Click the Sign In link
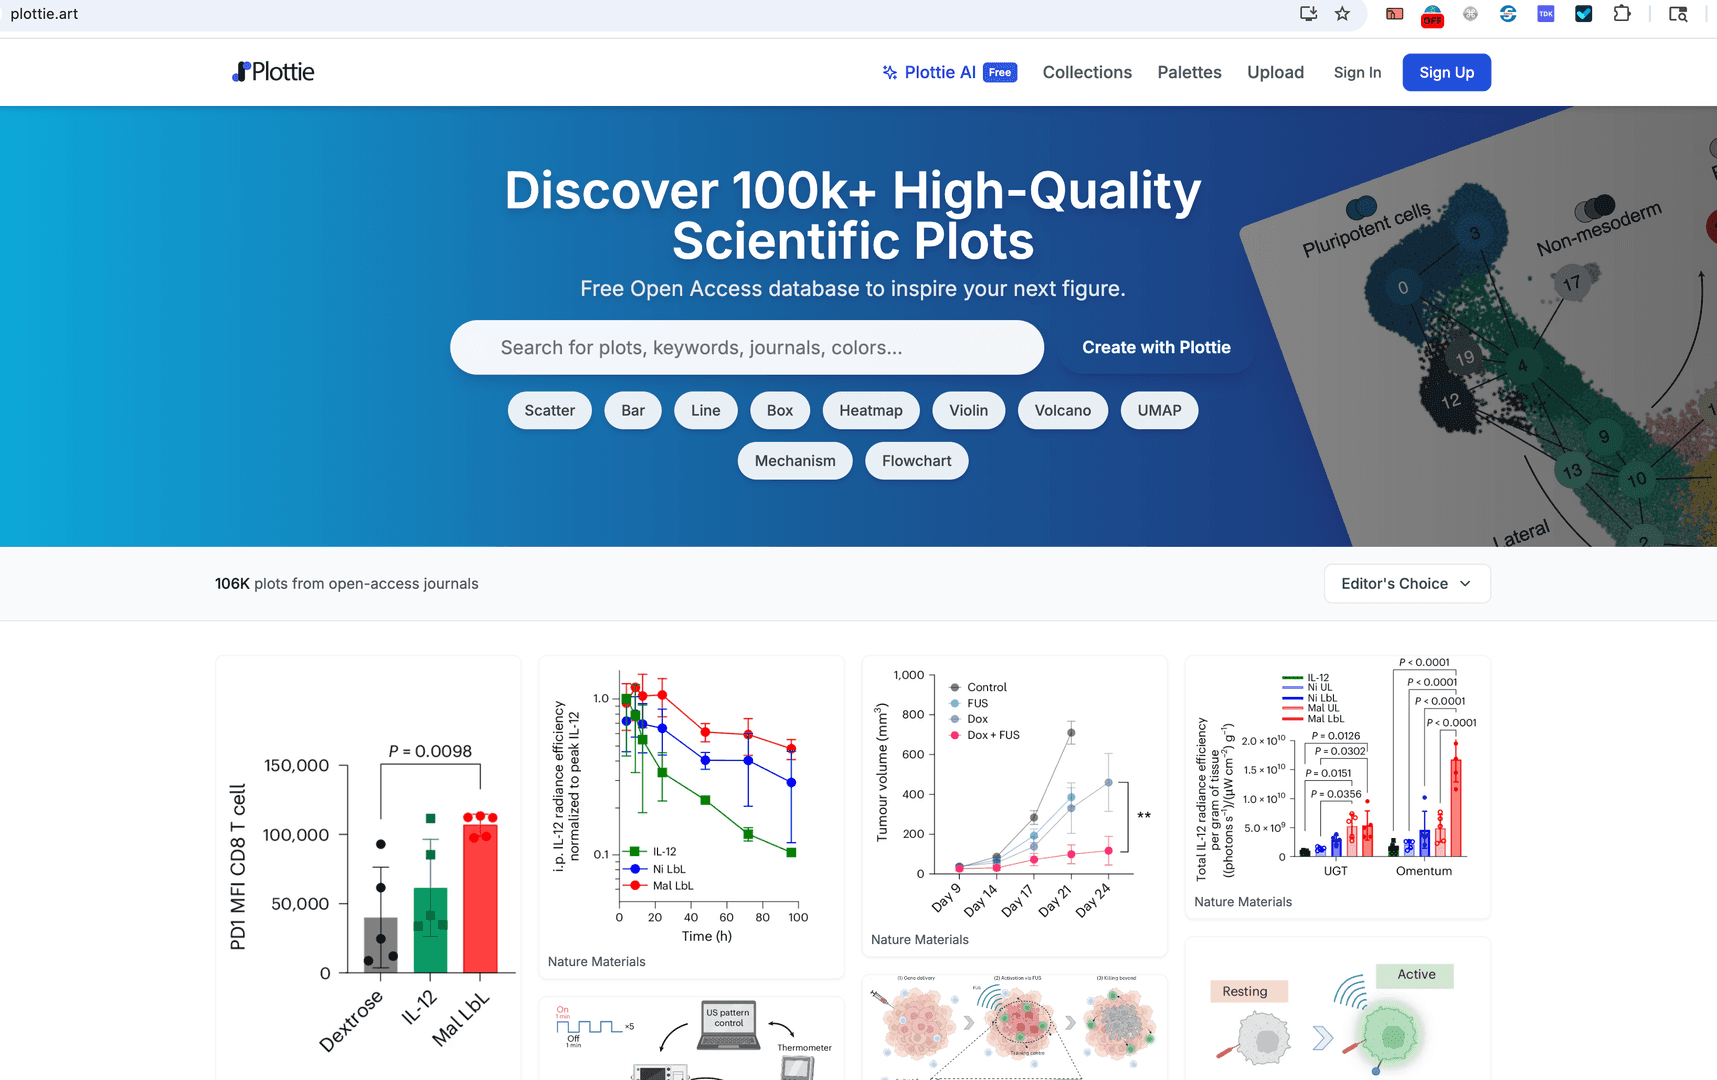The height and width of the screenshot is (1080, 1717). (1357, 72)
